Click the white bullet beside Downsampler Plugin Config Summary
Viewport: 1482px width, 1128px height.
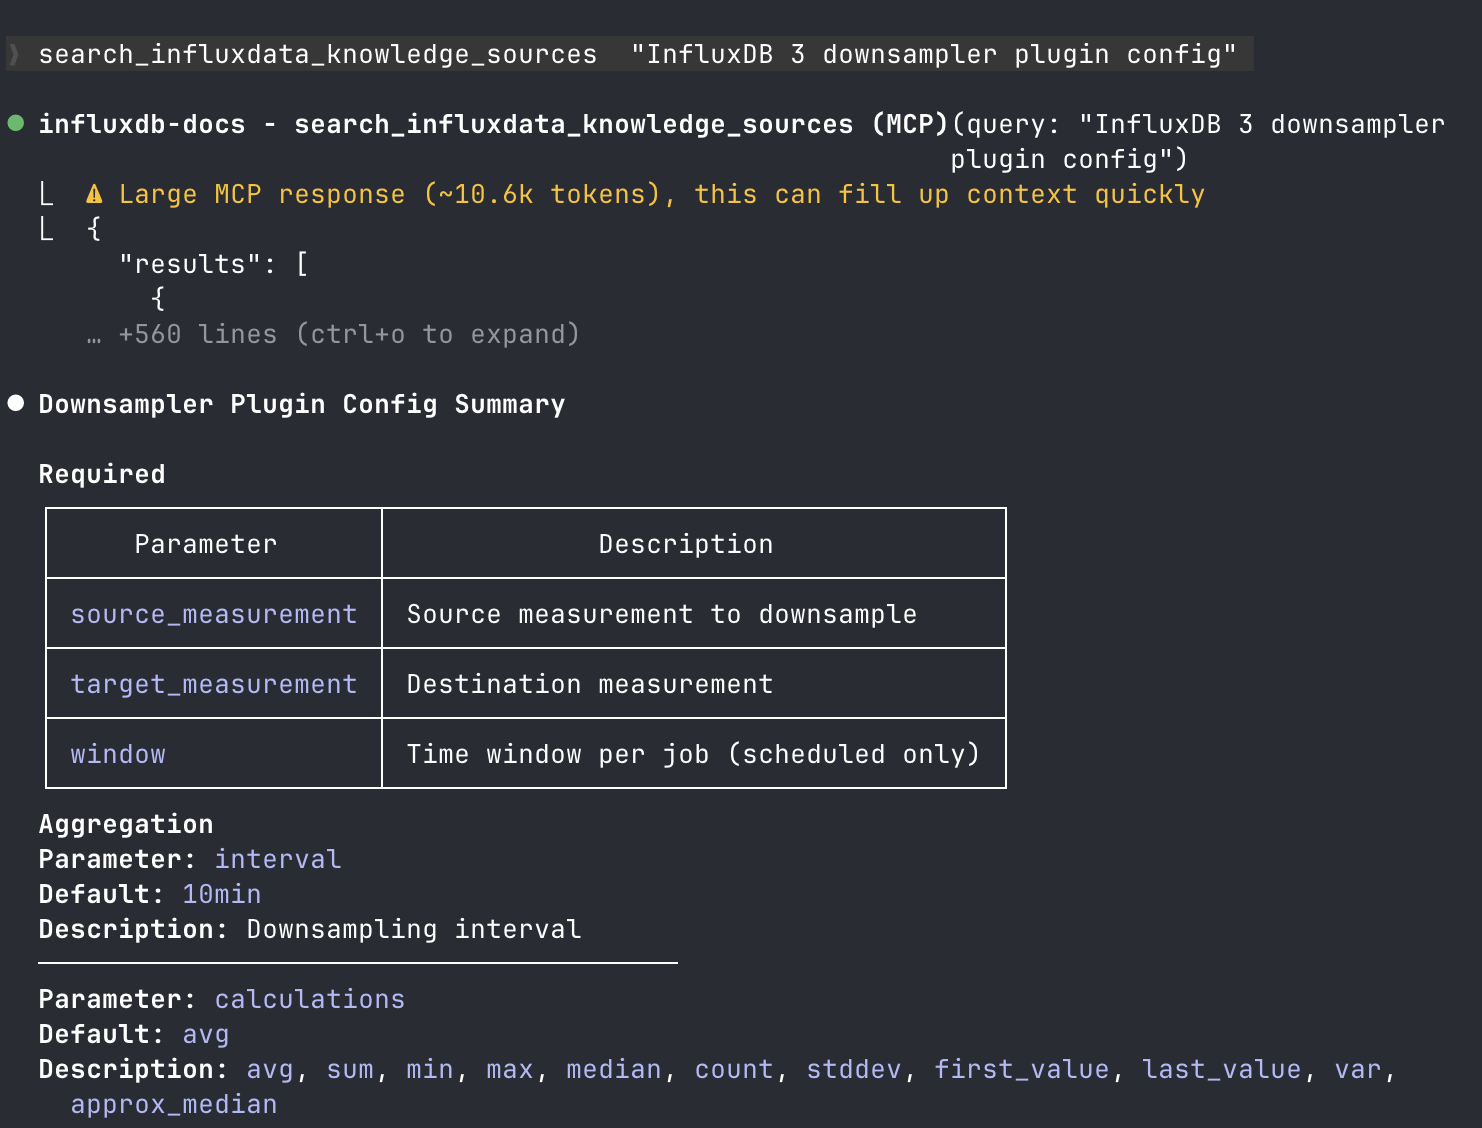tap(14, 402)
